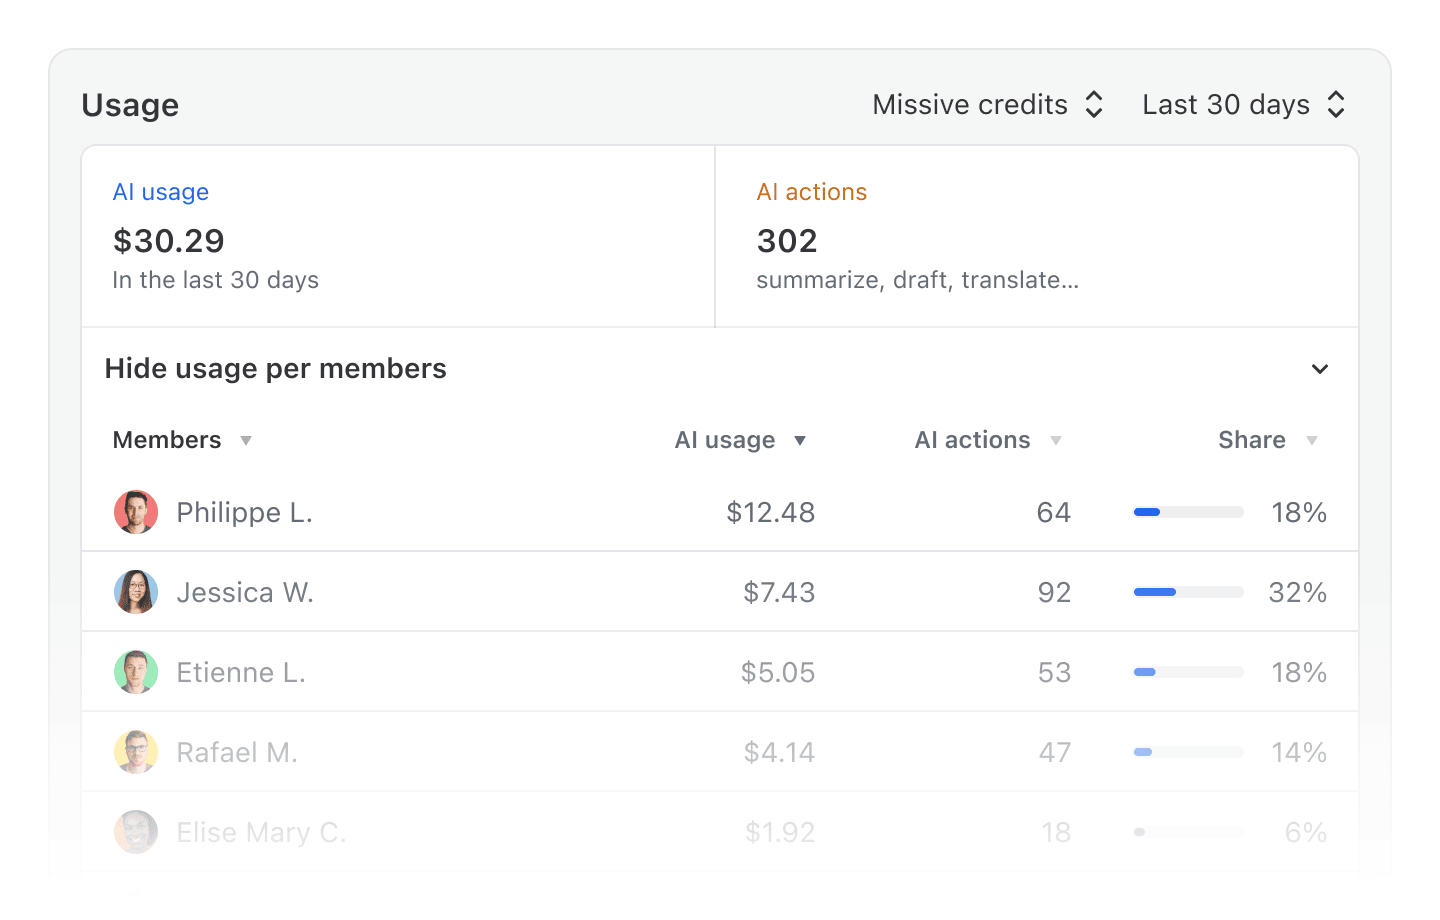Collapse usage per members chevron
The height and width of the screenshot is (920, 1440).
click(1320, 369)
